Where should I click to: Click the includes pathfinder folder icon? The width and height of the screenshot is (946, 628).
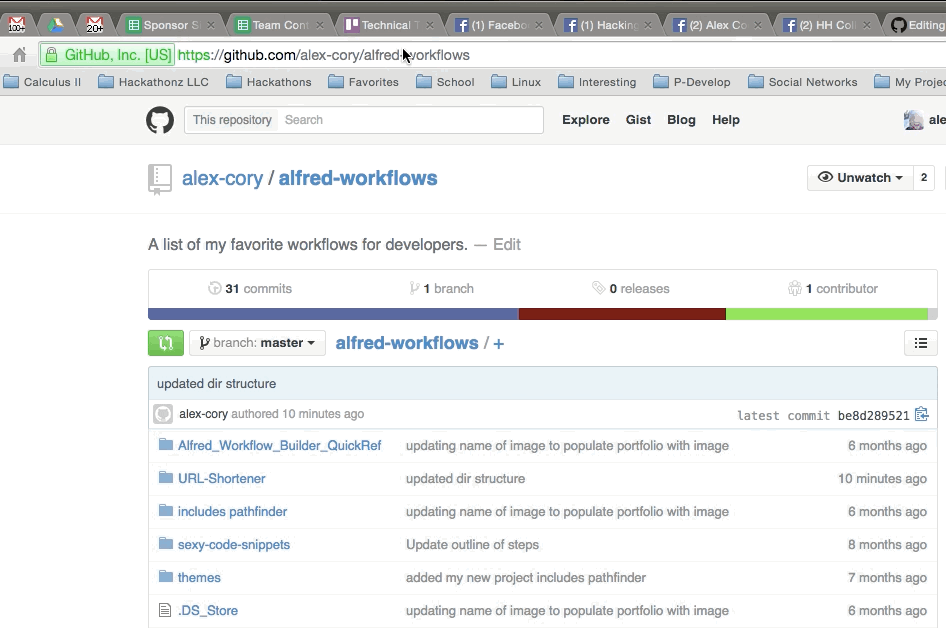[x=166, y=511]
